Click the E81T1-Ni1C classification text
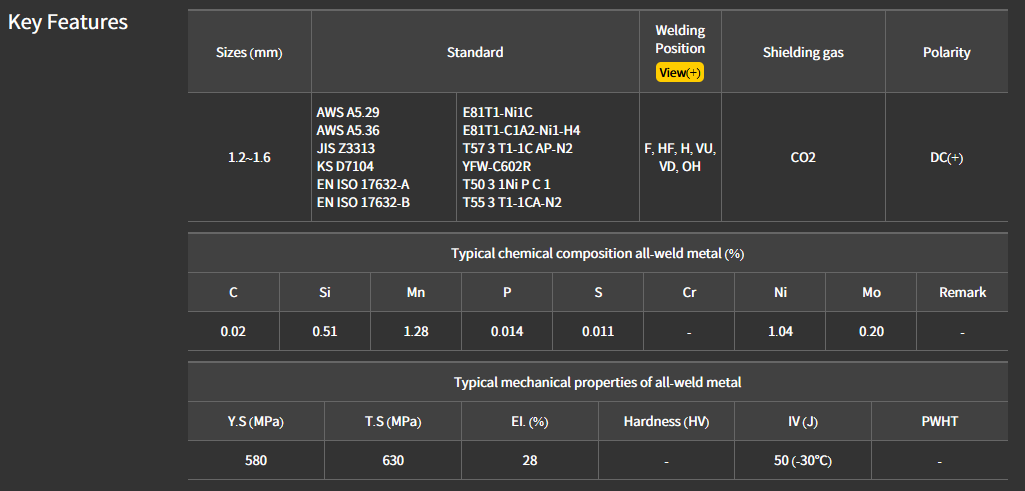 [497, 112]
